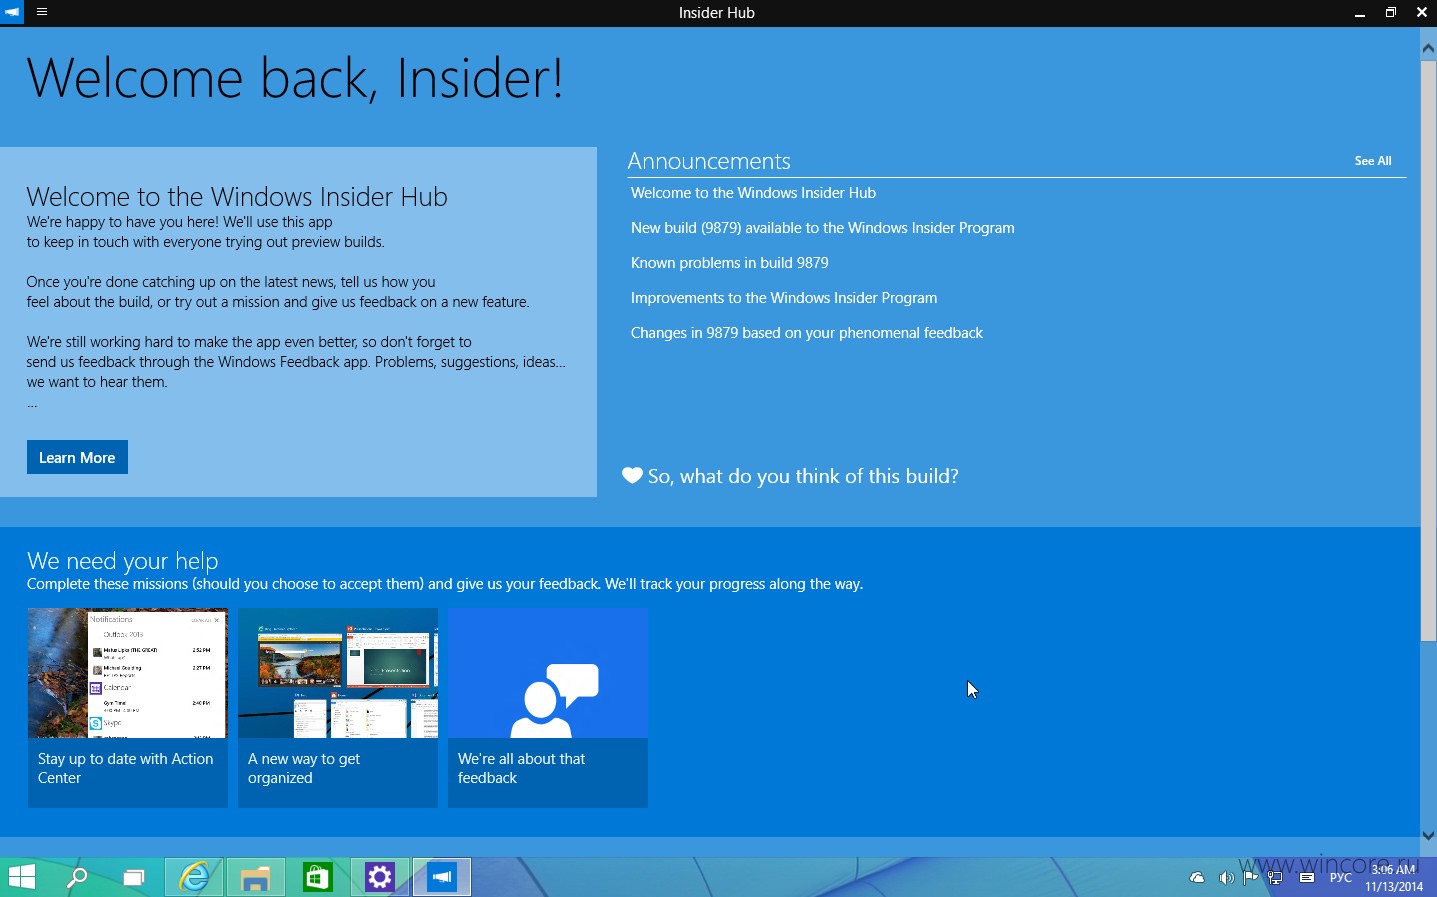This screenshot has width=1437, height=897.
Task: Open the Action Center flag tray icon
Action: [x=1251, y=878]
